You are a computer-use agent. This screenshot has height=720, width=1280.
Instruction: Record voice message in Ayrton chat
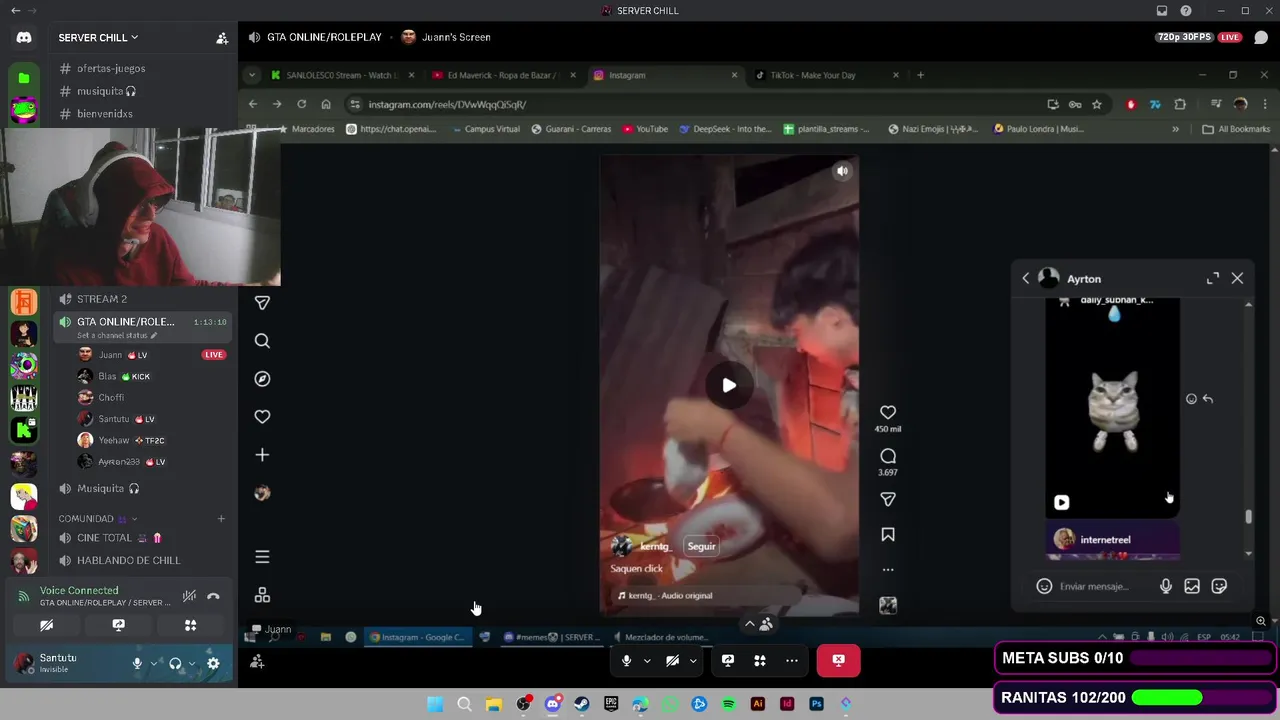1165,587
